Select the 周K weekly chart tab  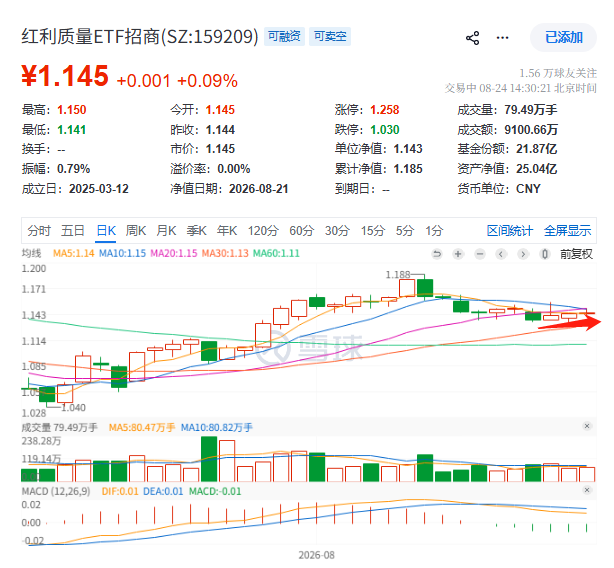(135, 231)
